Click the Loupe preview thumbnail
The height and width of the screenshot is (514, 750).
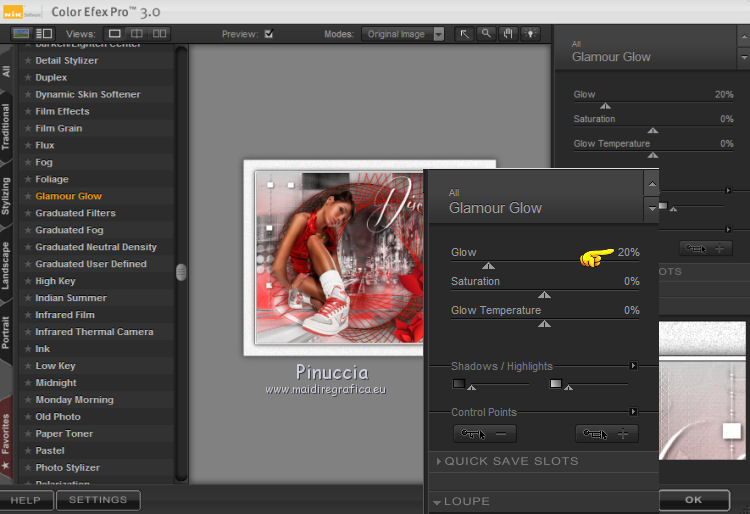[x=702, y=391]
